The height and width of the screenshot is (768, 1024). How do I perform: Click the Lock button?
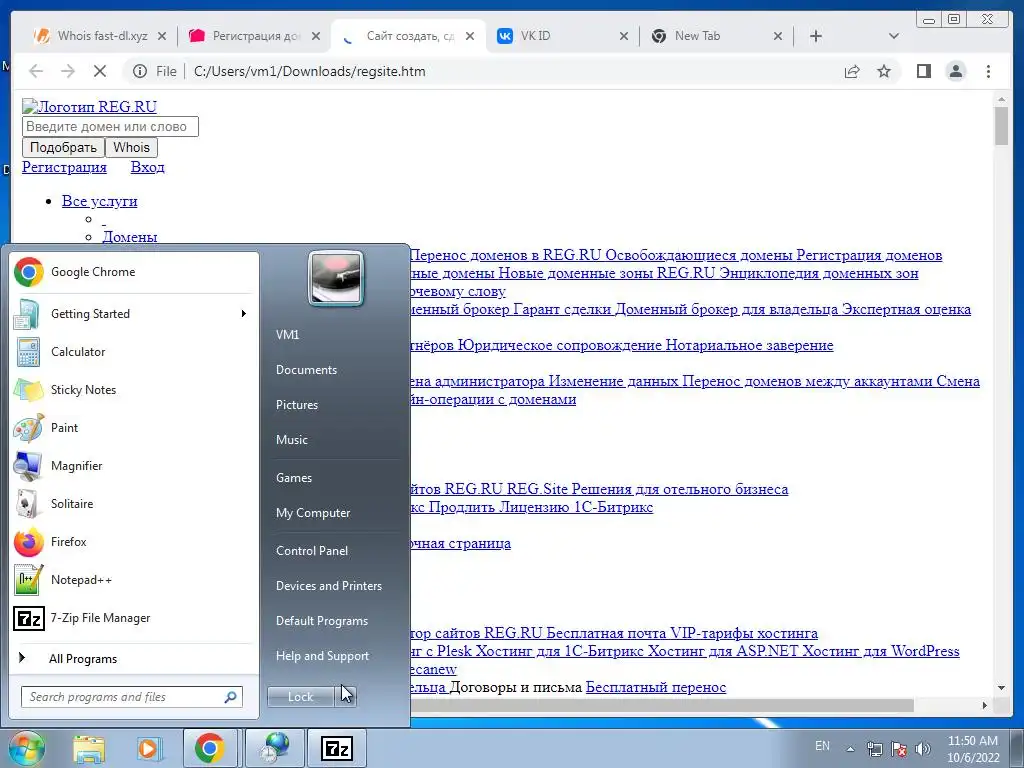[x=301, y=696]
